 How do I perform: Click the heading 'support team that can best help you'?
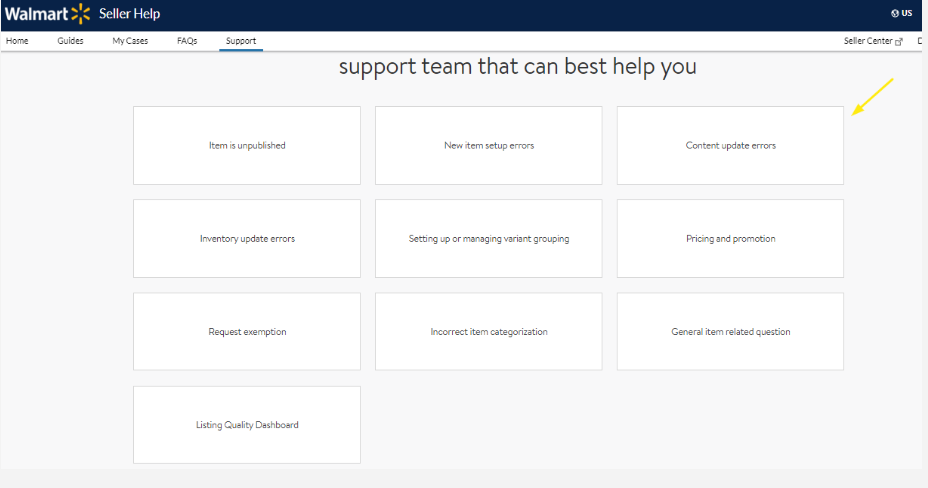[517, 66]
